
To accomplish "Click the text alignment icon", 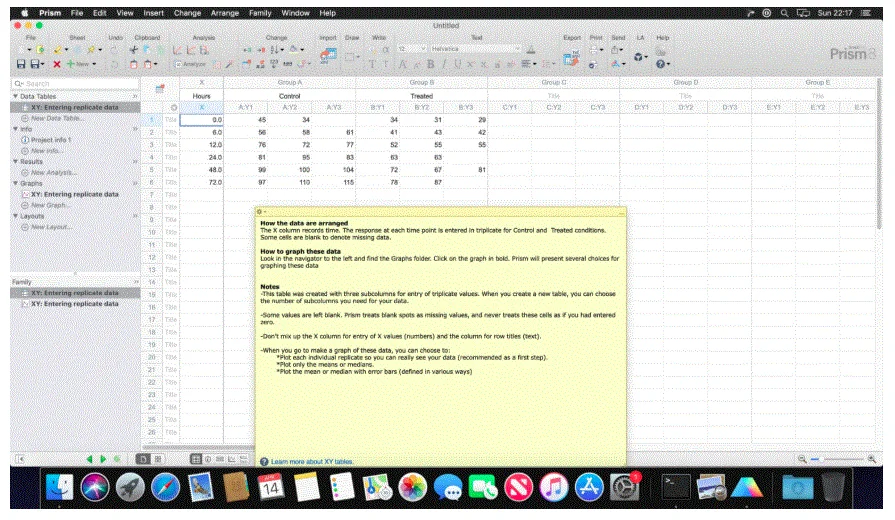I will tap(526, 64).
